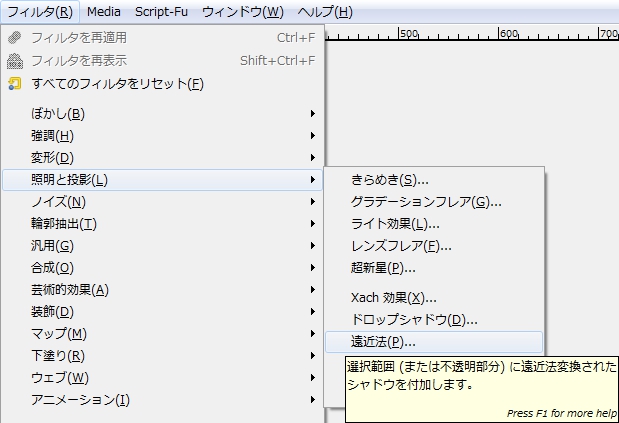Click フィルタを再表示 menu entry
Viewport: 619px width, 423px height.
tap(162, 61)
